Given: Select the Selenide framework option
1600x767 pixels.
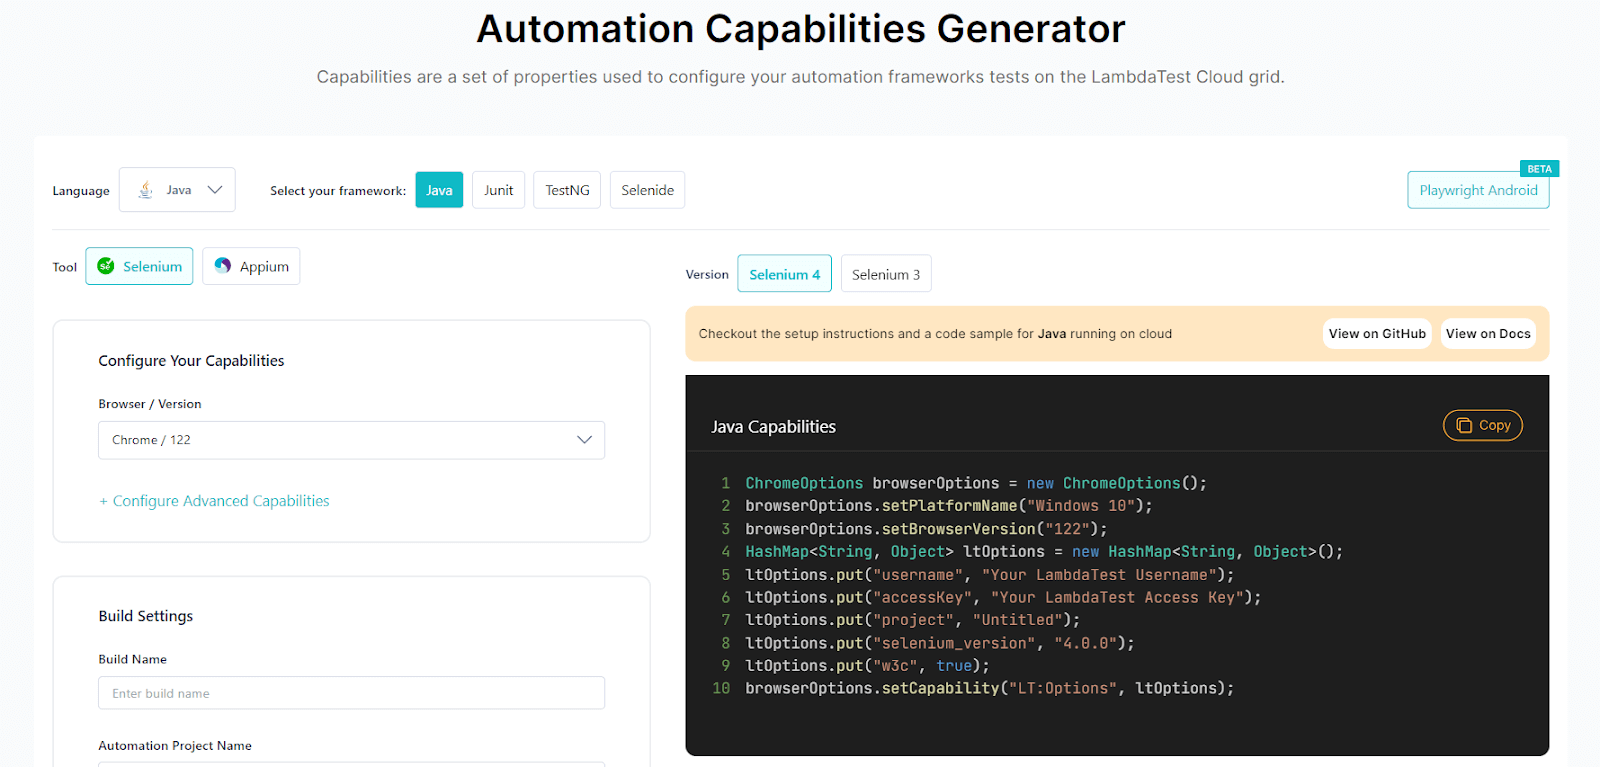Looking at the screenshot, I should pyautogui.click(x=647, y=190).
